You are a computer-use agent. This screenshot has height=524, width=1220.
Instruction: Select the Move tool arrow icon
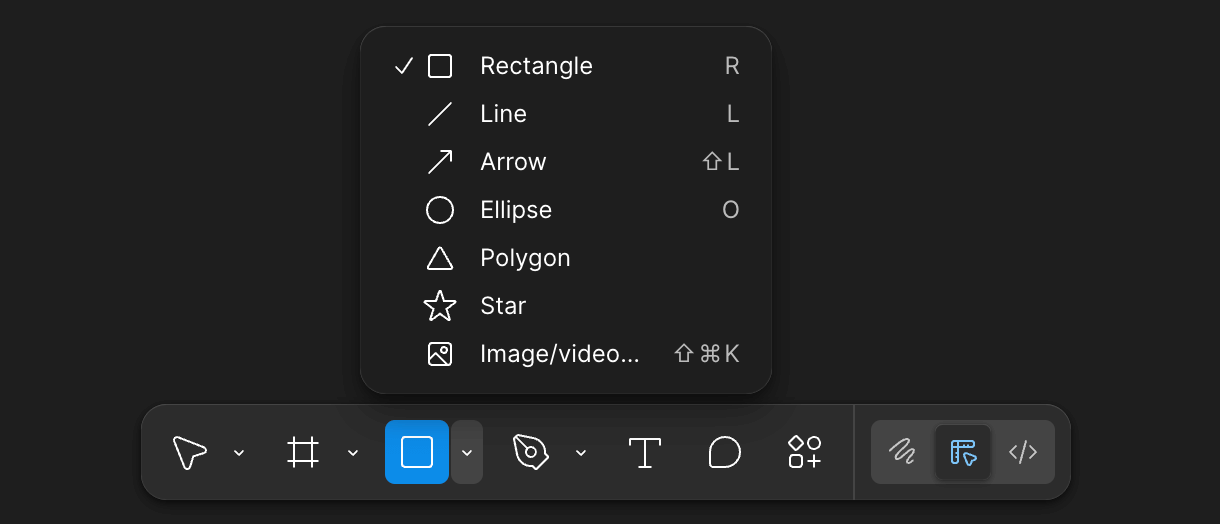pyautogui.click(x=189, y=452)
